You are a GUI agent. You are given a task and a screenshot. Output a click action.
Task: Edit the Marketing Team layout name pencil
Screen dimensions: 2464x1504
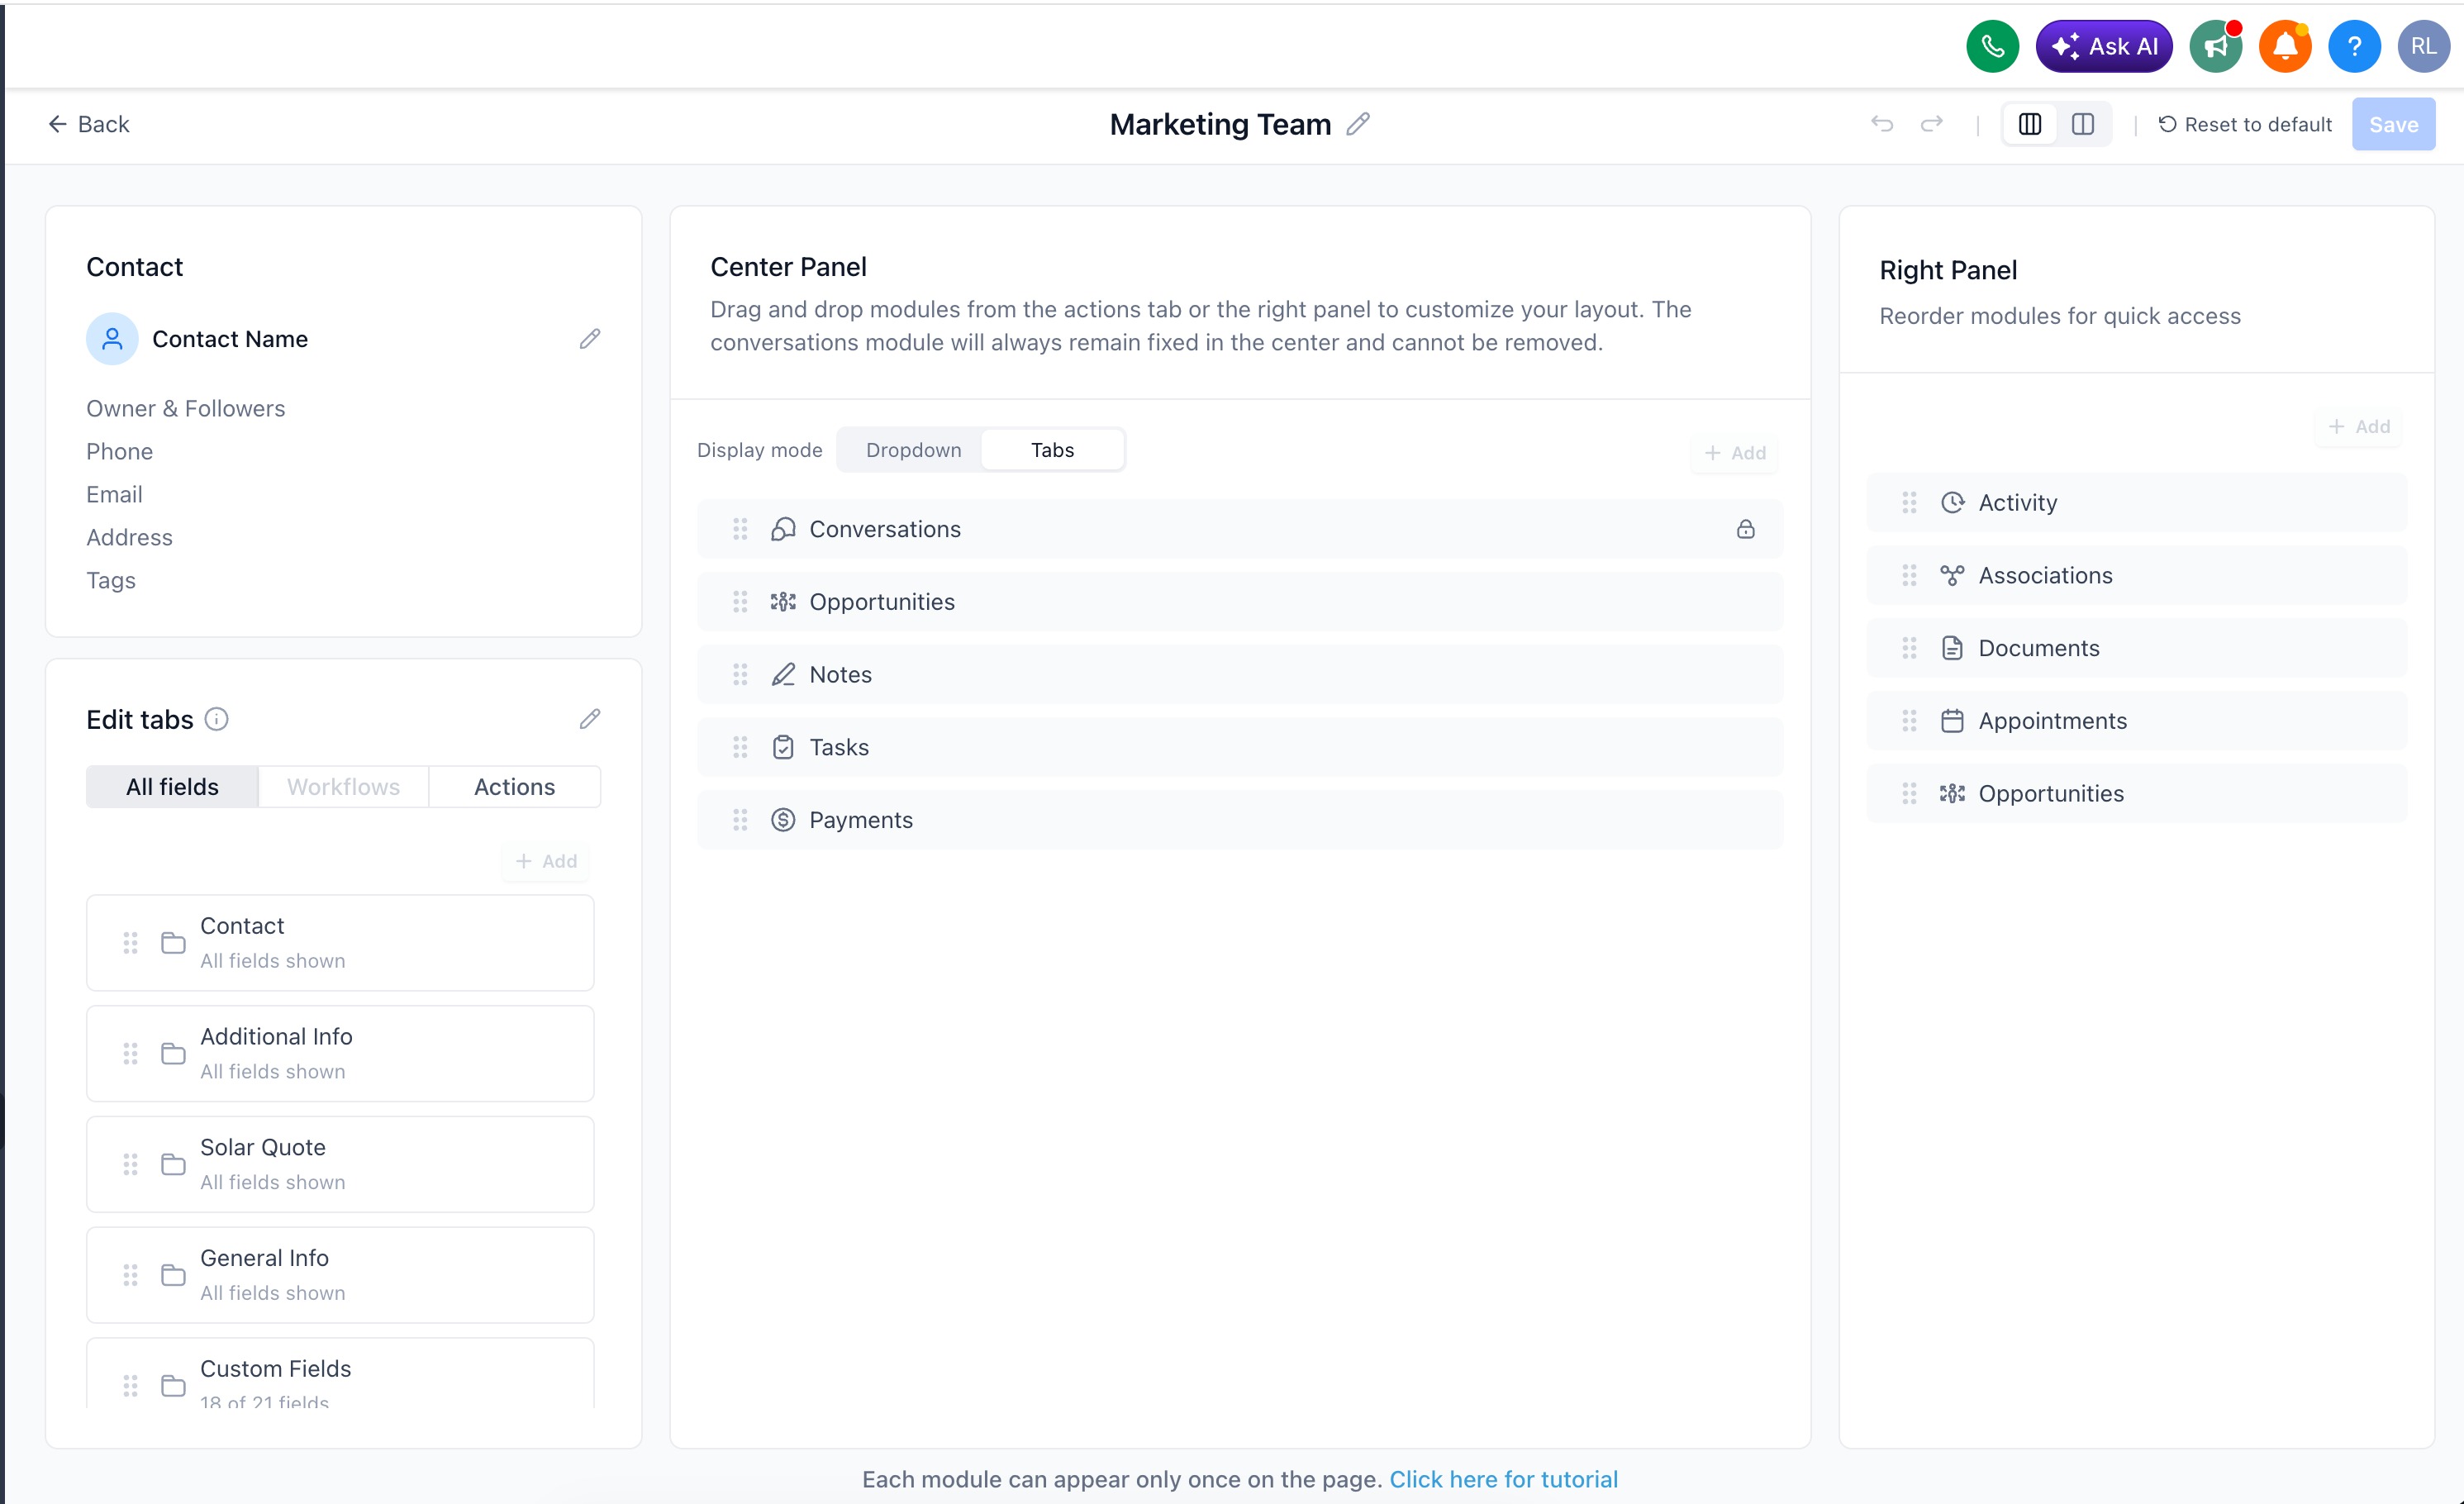1357,124
